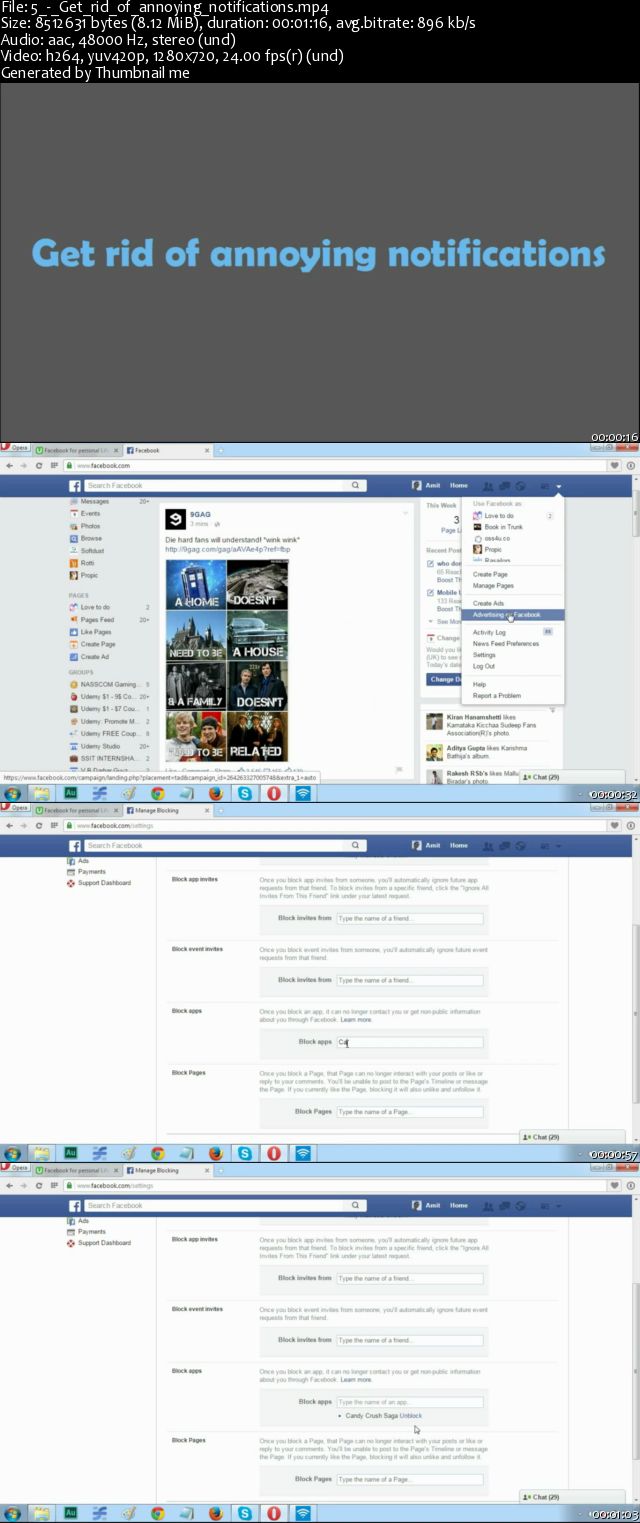Open Softdust in the left sidebar

tap(92, 551)
